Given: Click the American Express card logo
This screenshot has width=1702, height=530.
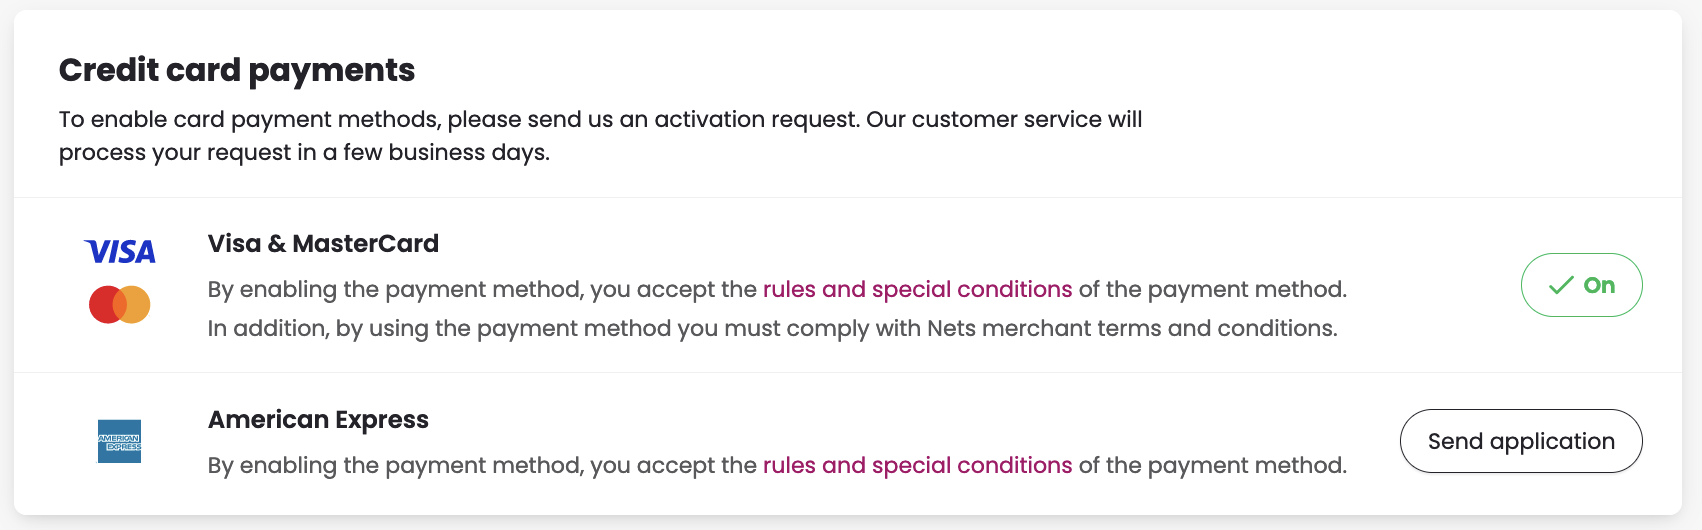Looking at the screenshot, I should click(120, 441).
